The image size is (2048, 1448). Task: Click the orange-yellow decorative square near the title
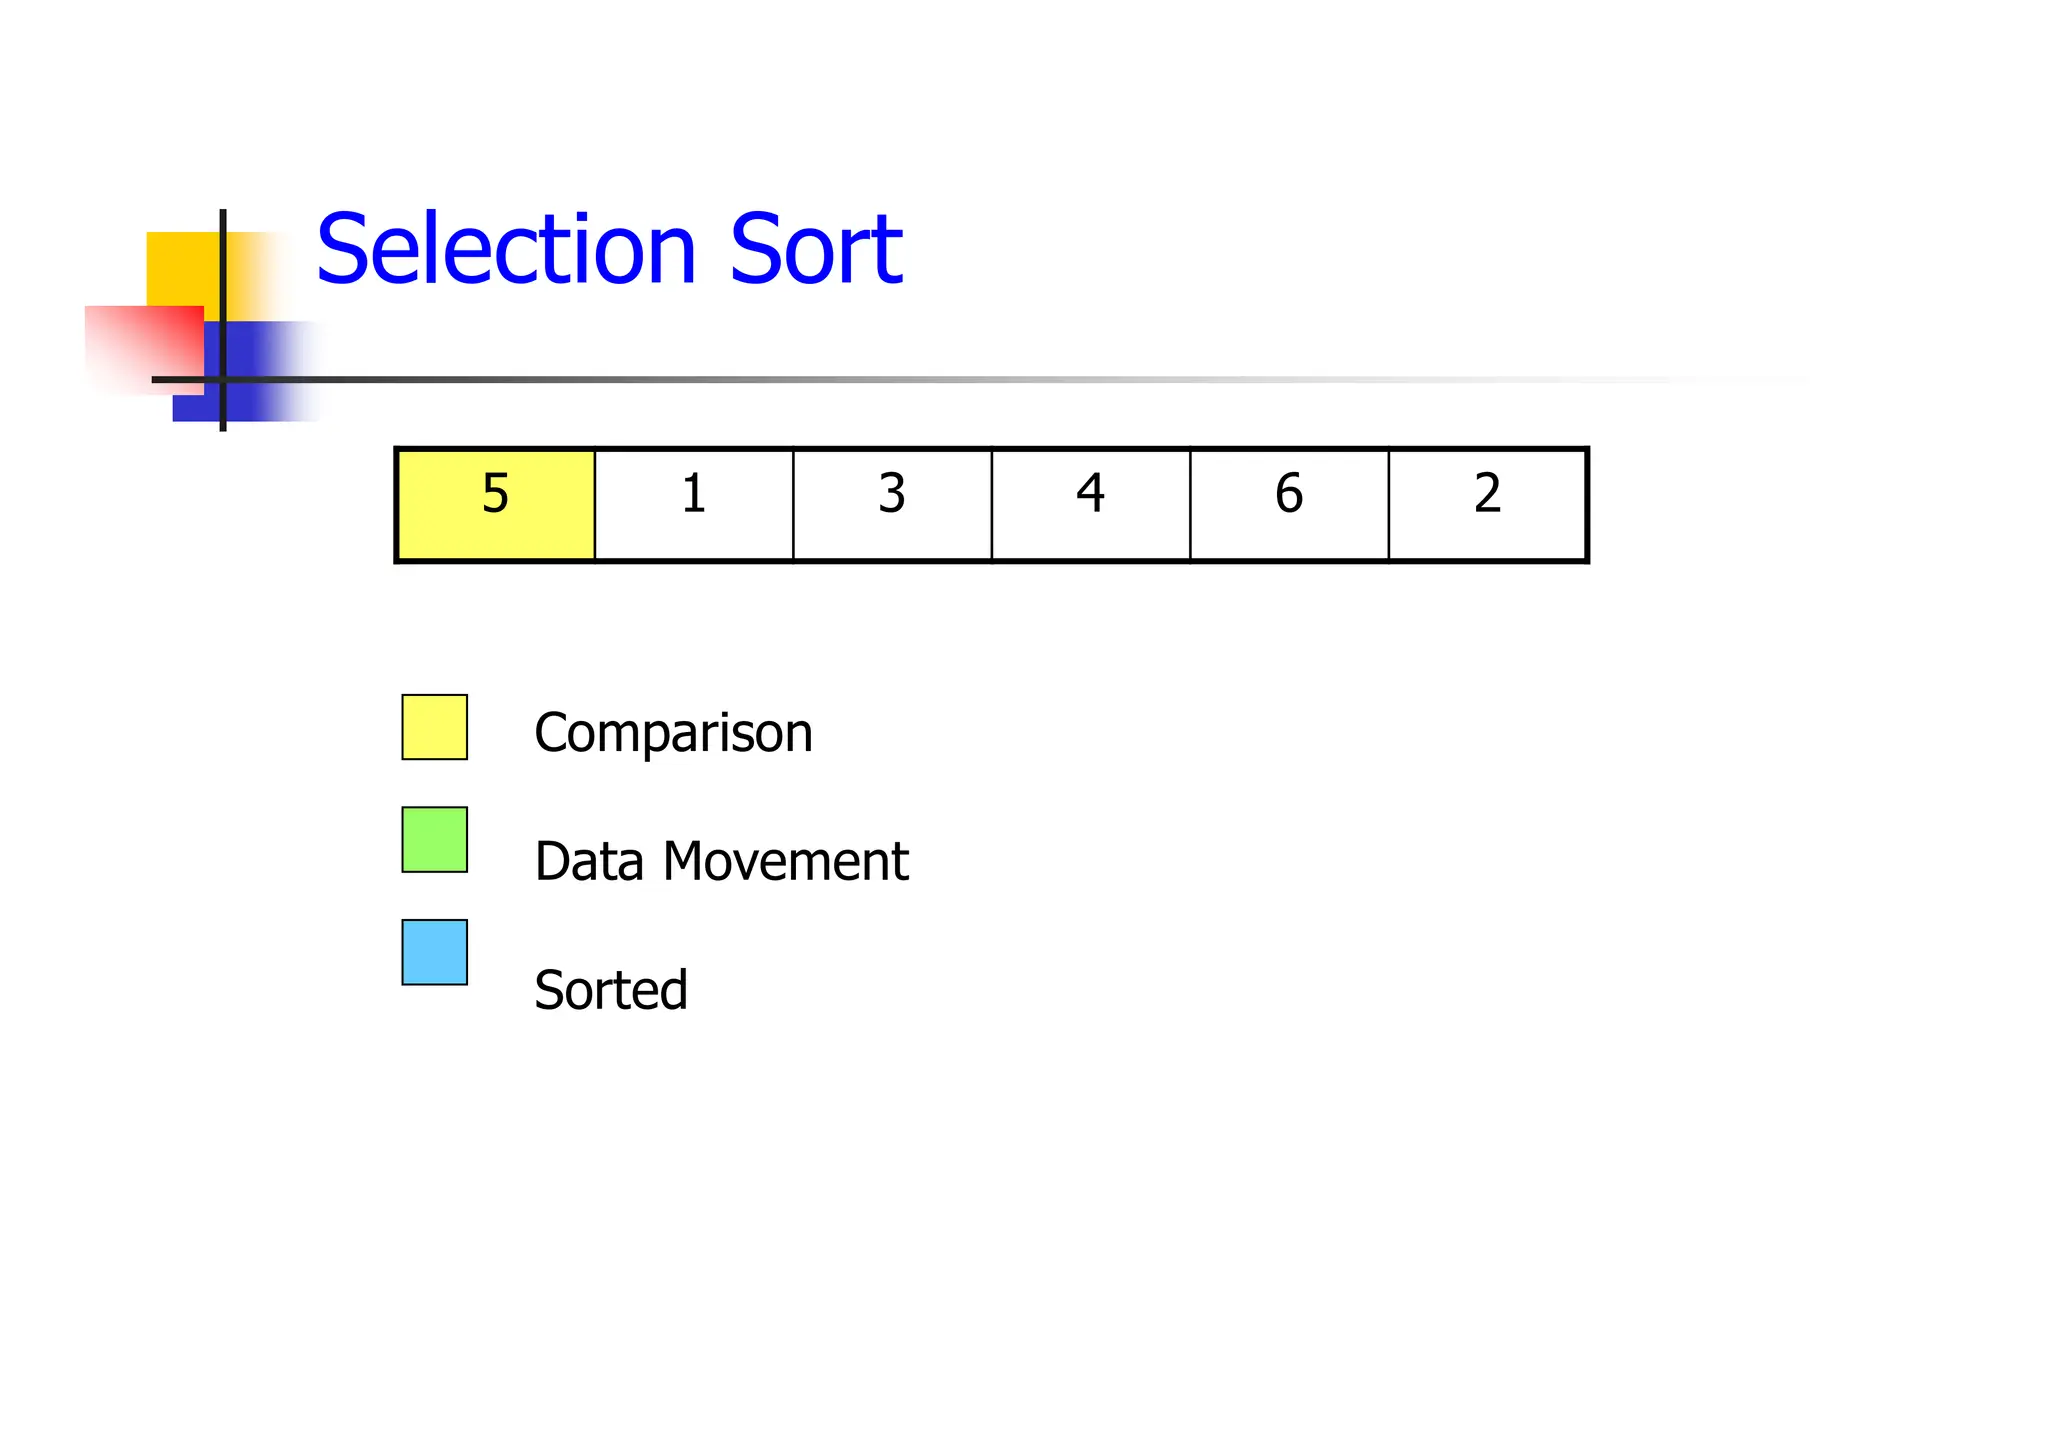[x=182, y=267]
